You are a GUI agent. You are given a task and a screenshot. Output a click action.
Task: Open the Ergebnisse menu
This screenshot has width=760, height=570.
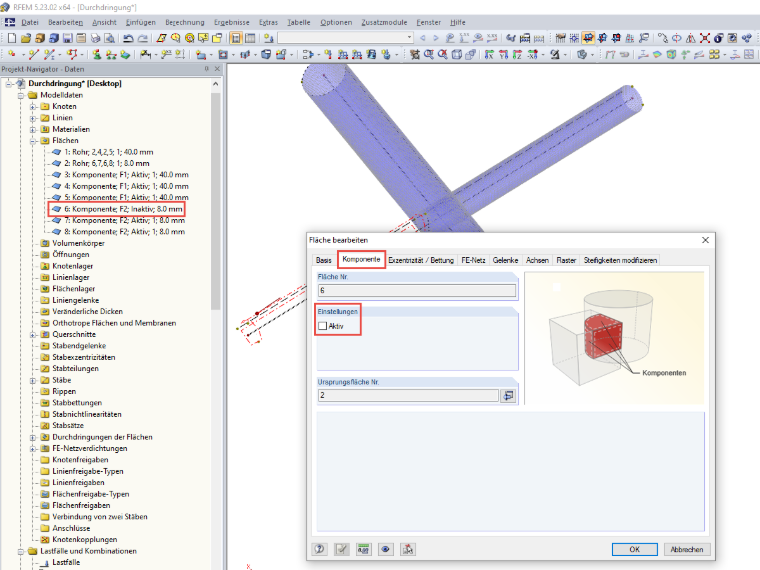tap(232, 22)
